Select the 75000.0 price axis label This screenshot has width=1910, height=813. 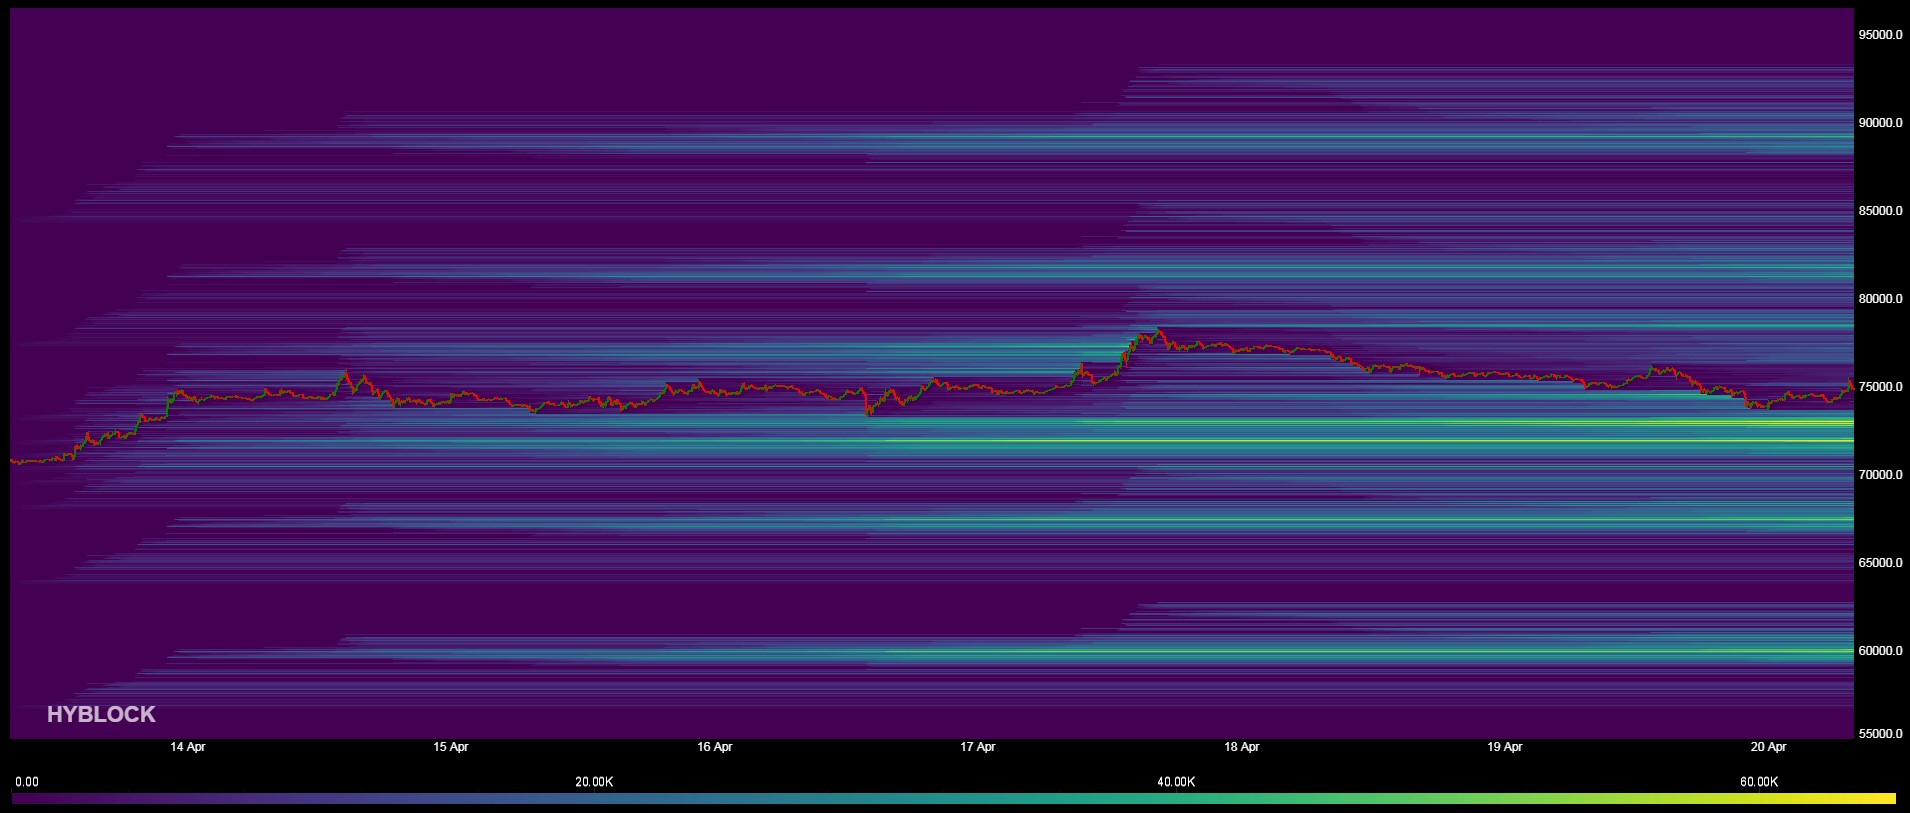(x=1880, y=387)
